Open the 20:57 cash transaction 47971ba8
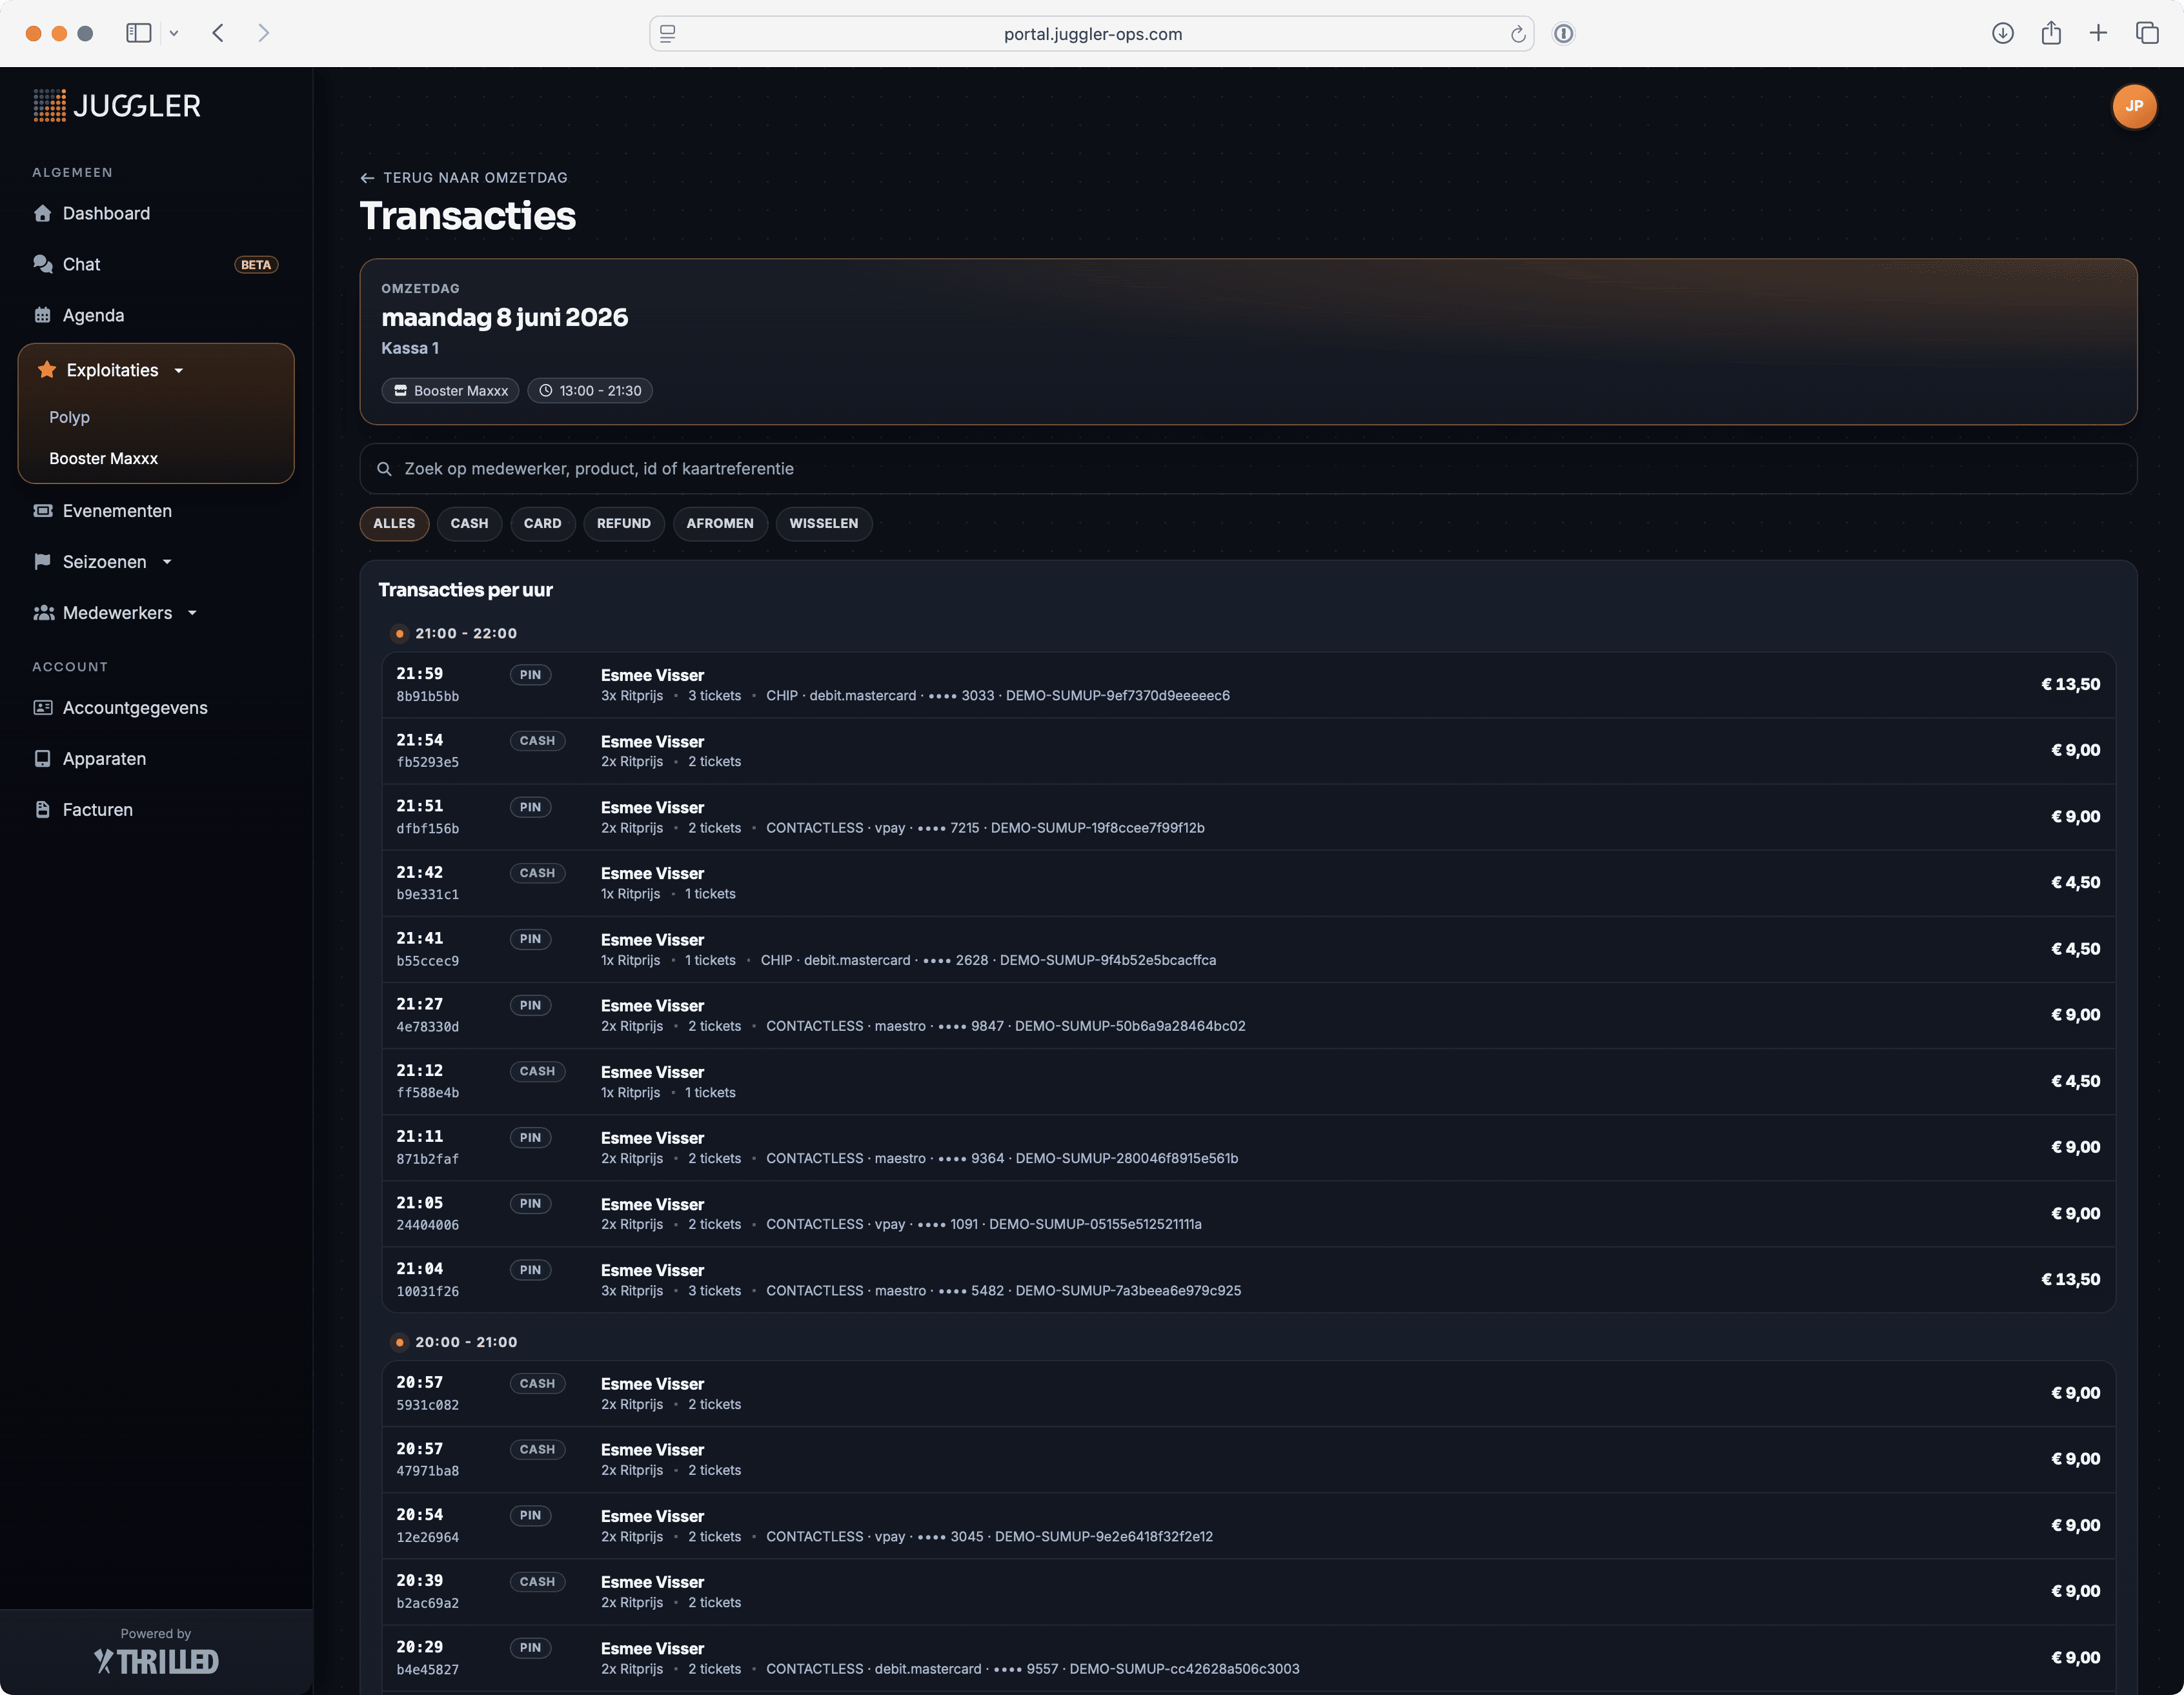The height and width of the screenshot is (1695, 2184). point(1248,1459)
